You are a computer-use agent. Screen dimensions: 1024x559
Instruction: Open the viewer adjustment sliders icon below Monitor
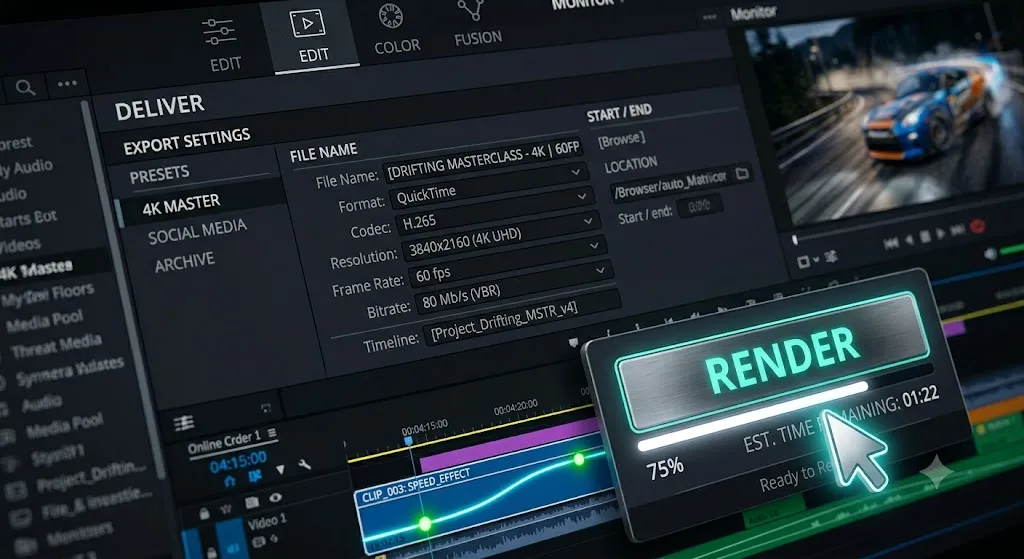click(831, 255)
